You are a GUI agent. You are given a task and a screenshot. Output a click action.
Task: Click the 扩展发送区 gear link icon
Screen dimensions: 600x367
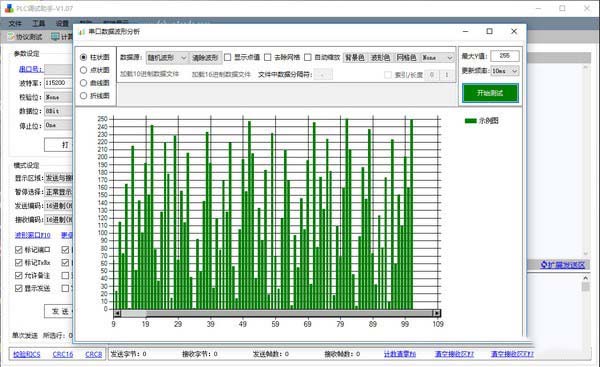coord(543,265)
